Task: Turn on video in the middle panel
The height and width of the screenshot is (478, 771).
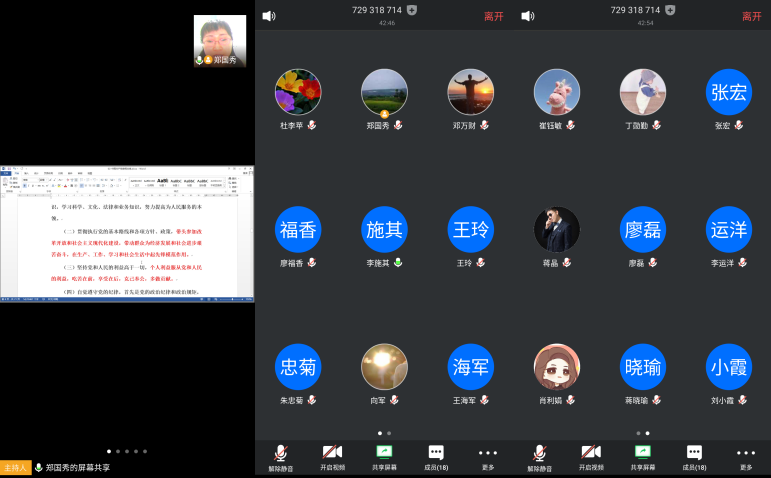Action: pos(332,457)
